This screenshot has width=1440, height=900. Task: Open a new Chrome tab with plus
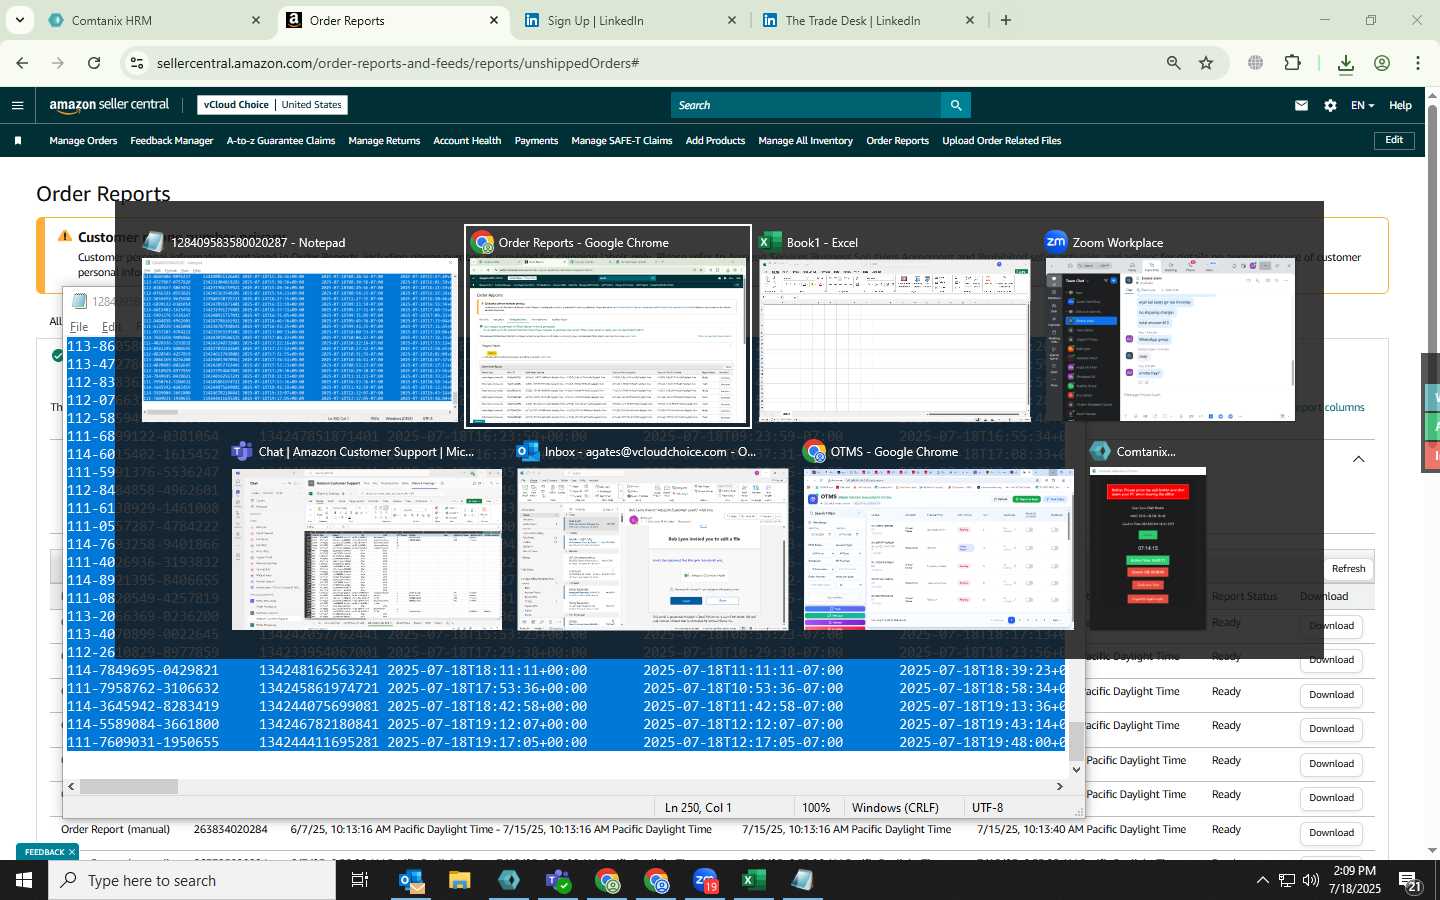(1006, 20)
